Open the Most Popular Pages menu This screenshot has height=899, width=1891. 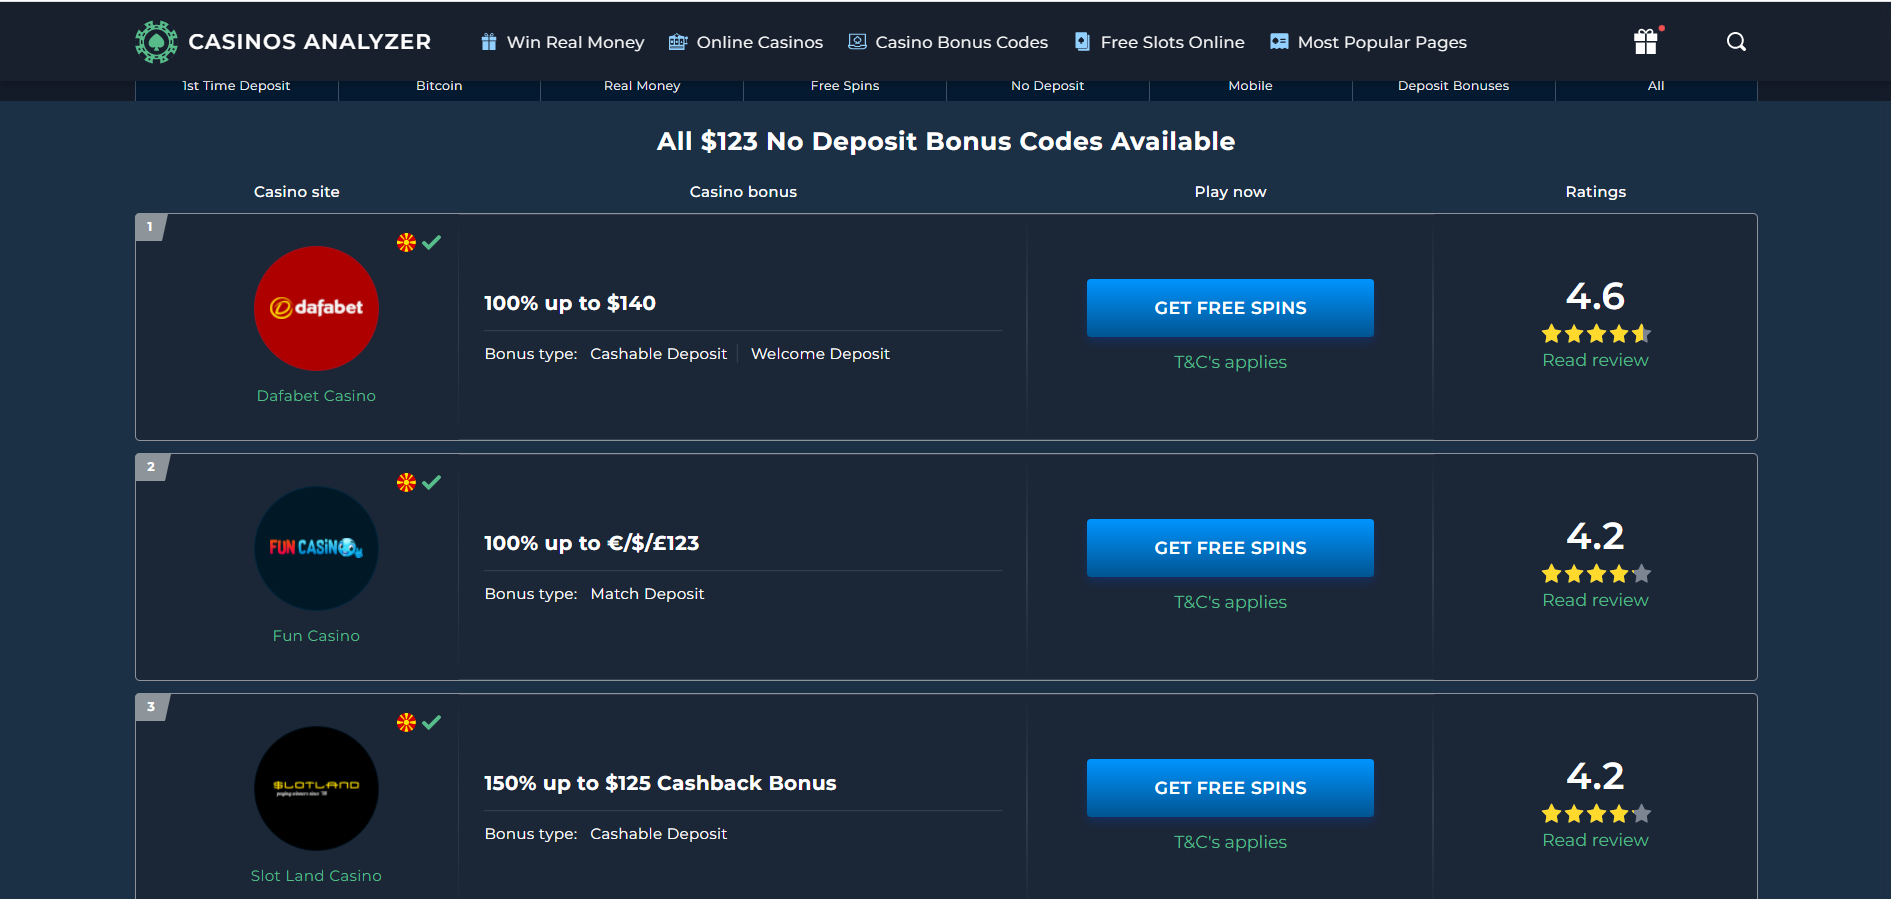click(1382, 42)
